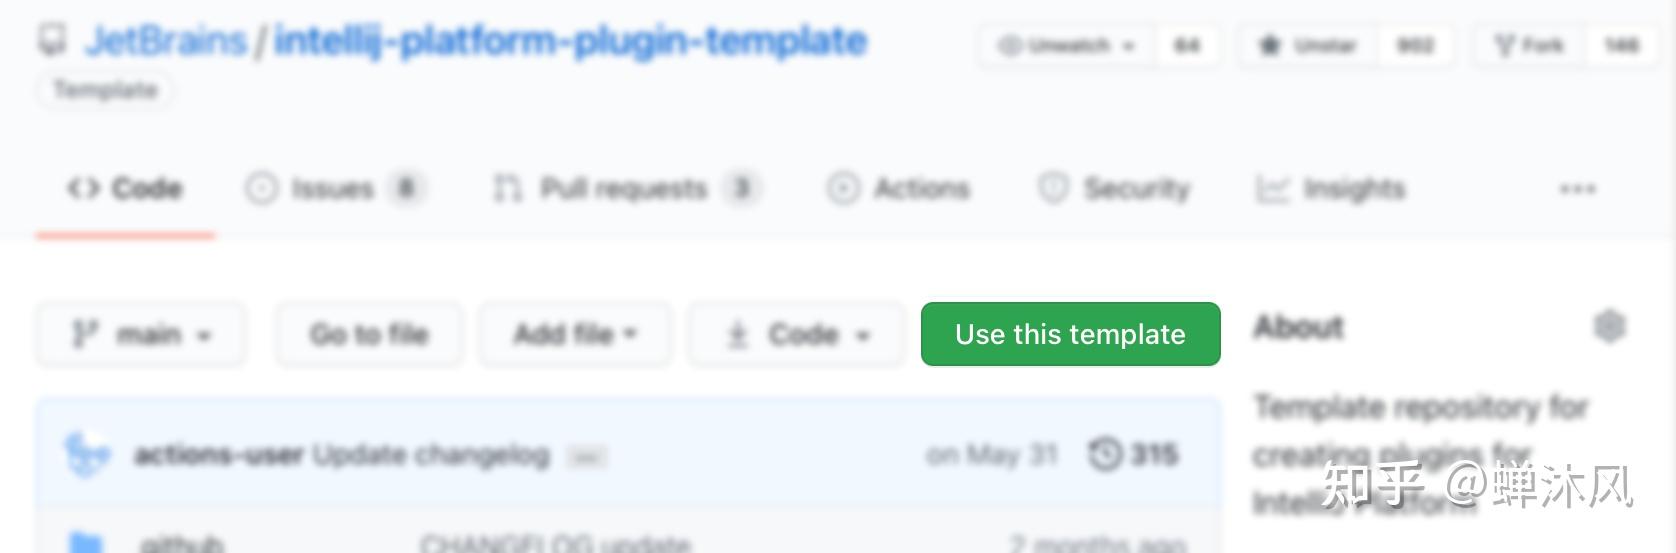Open the Security tab

[x=1115, y=188]
